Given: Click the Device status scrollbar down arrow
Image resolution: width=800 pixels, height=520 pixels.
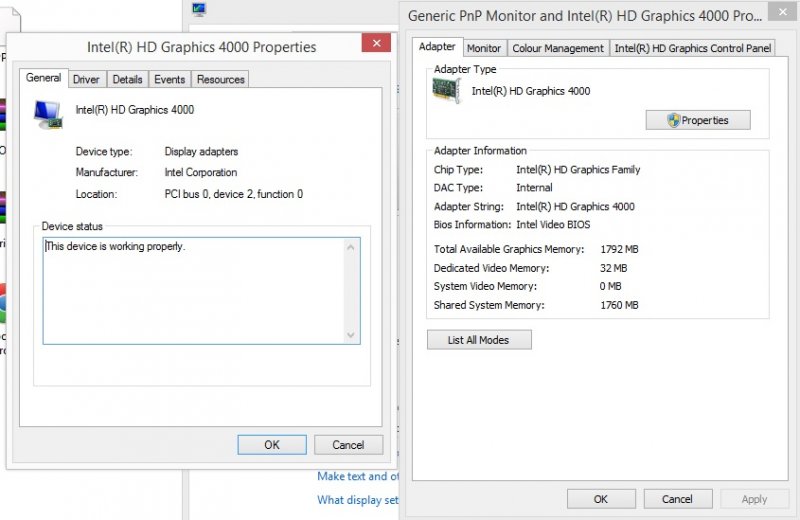Looking at the screenshot, I should point(351,335).
